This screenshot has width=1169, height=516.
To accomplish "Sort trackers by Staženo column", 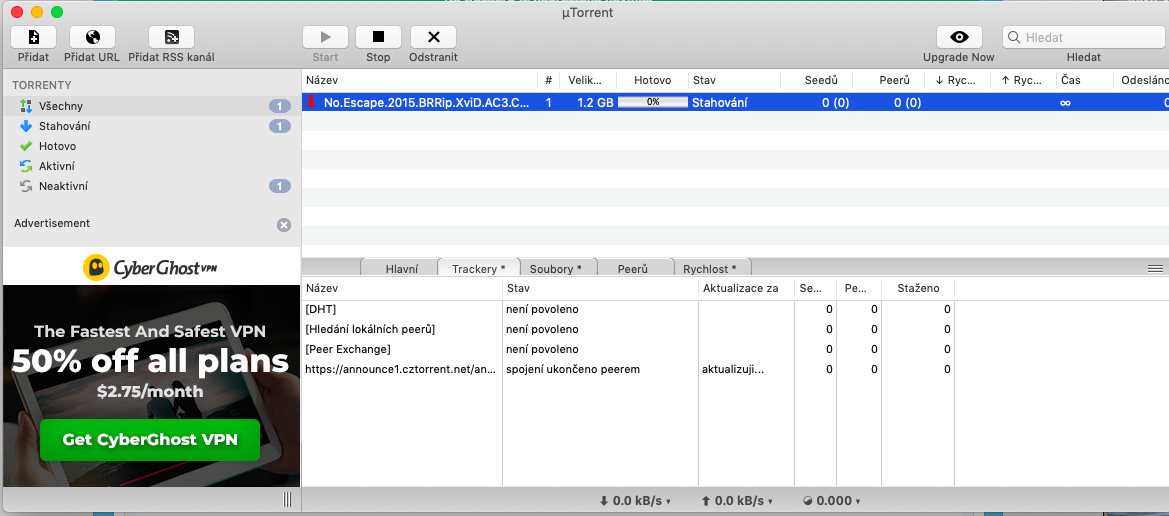I will coord(918,288).
